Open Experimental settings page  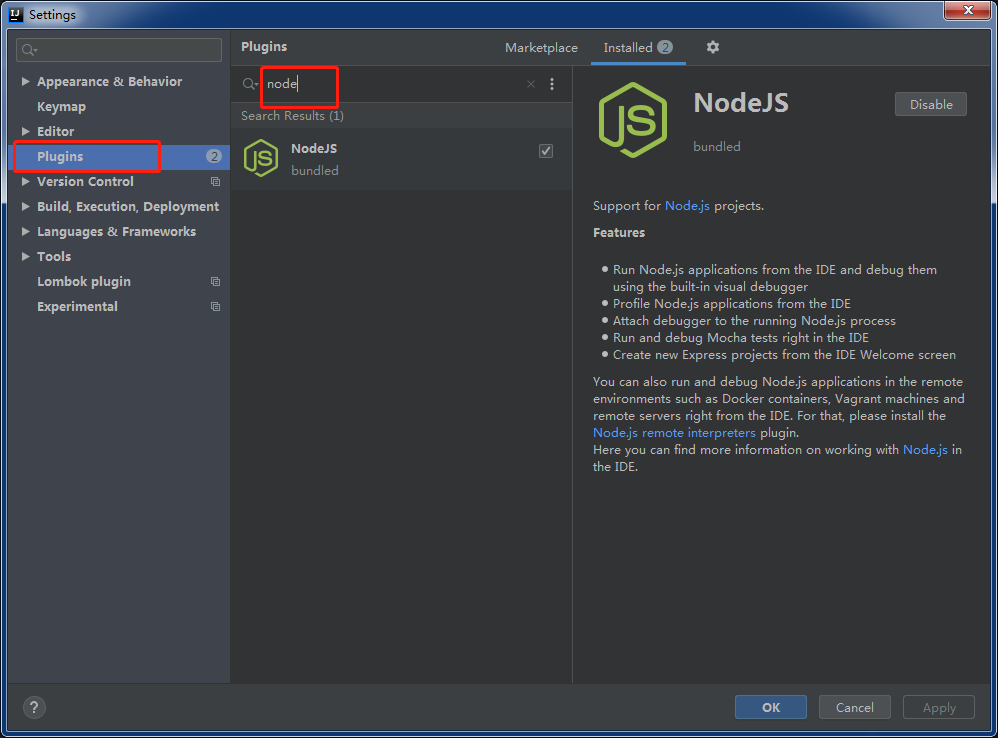77,307
